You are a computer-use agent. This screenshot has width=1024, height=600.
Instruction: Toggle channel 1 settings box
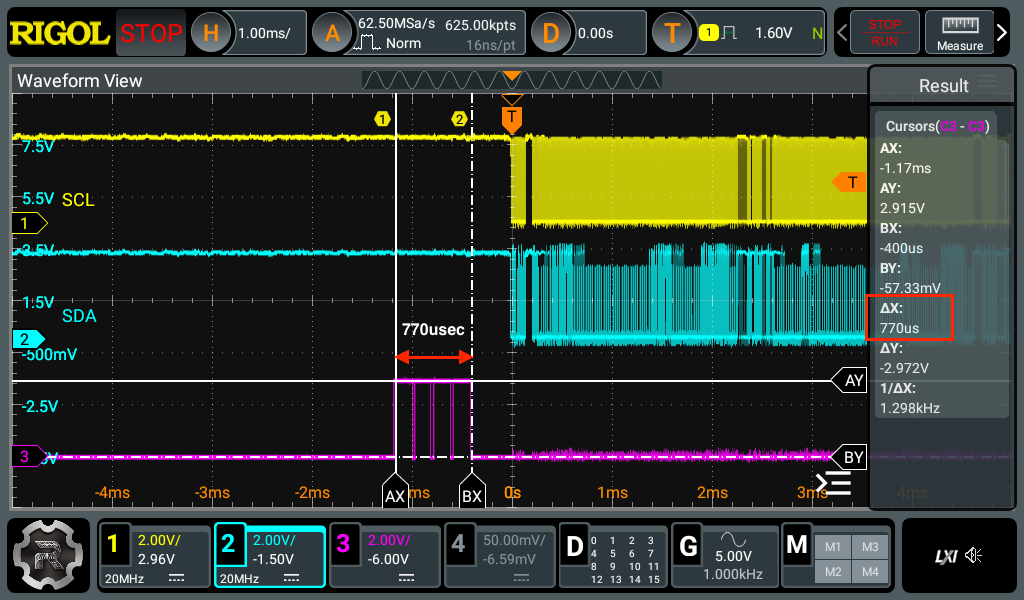coord(155,556)
